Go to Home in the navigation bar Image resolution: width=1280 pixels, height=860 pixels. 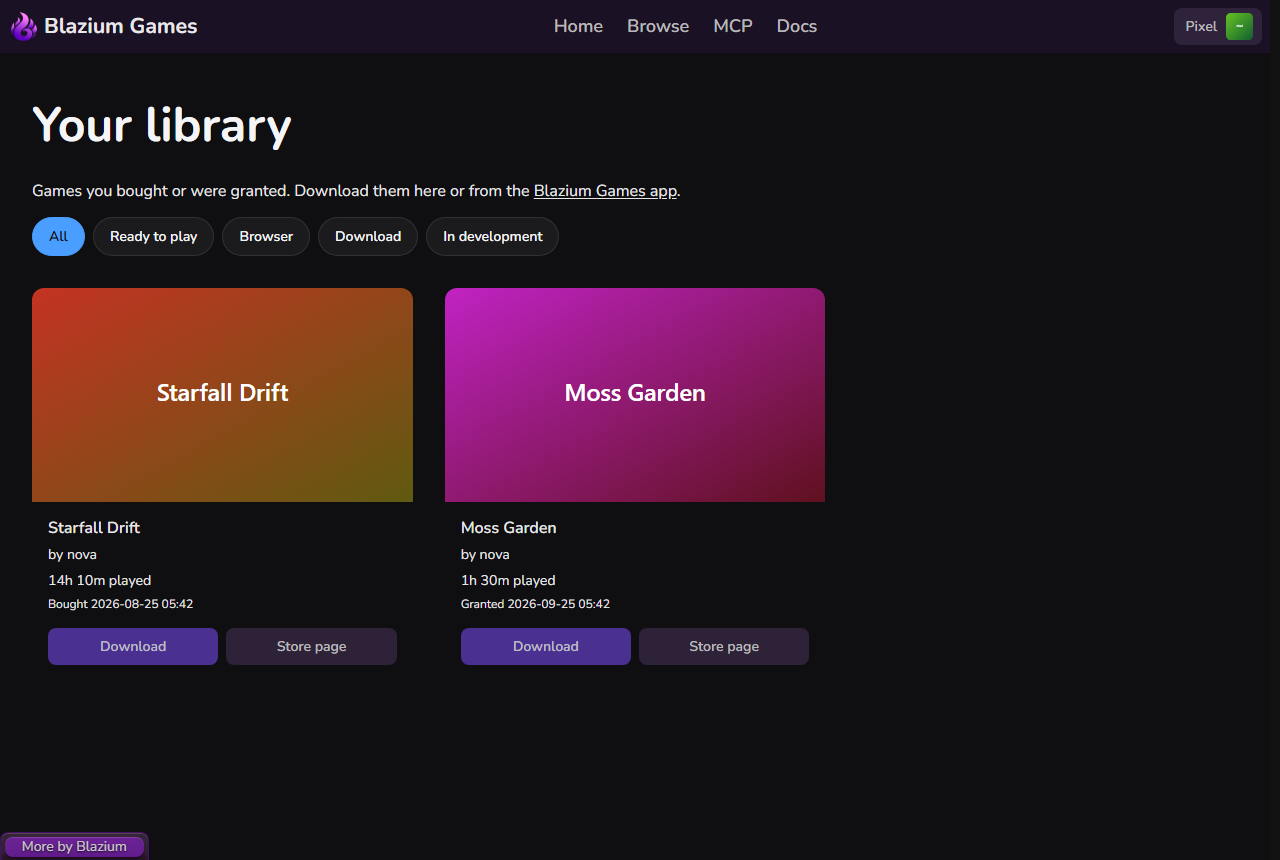coord(578,26)
